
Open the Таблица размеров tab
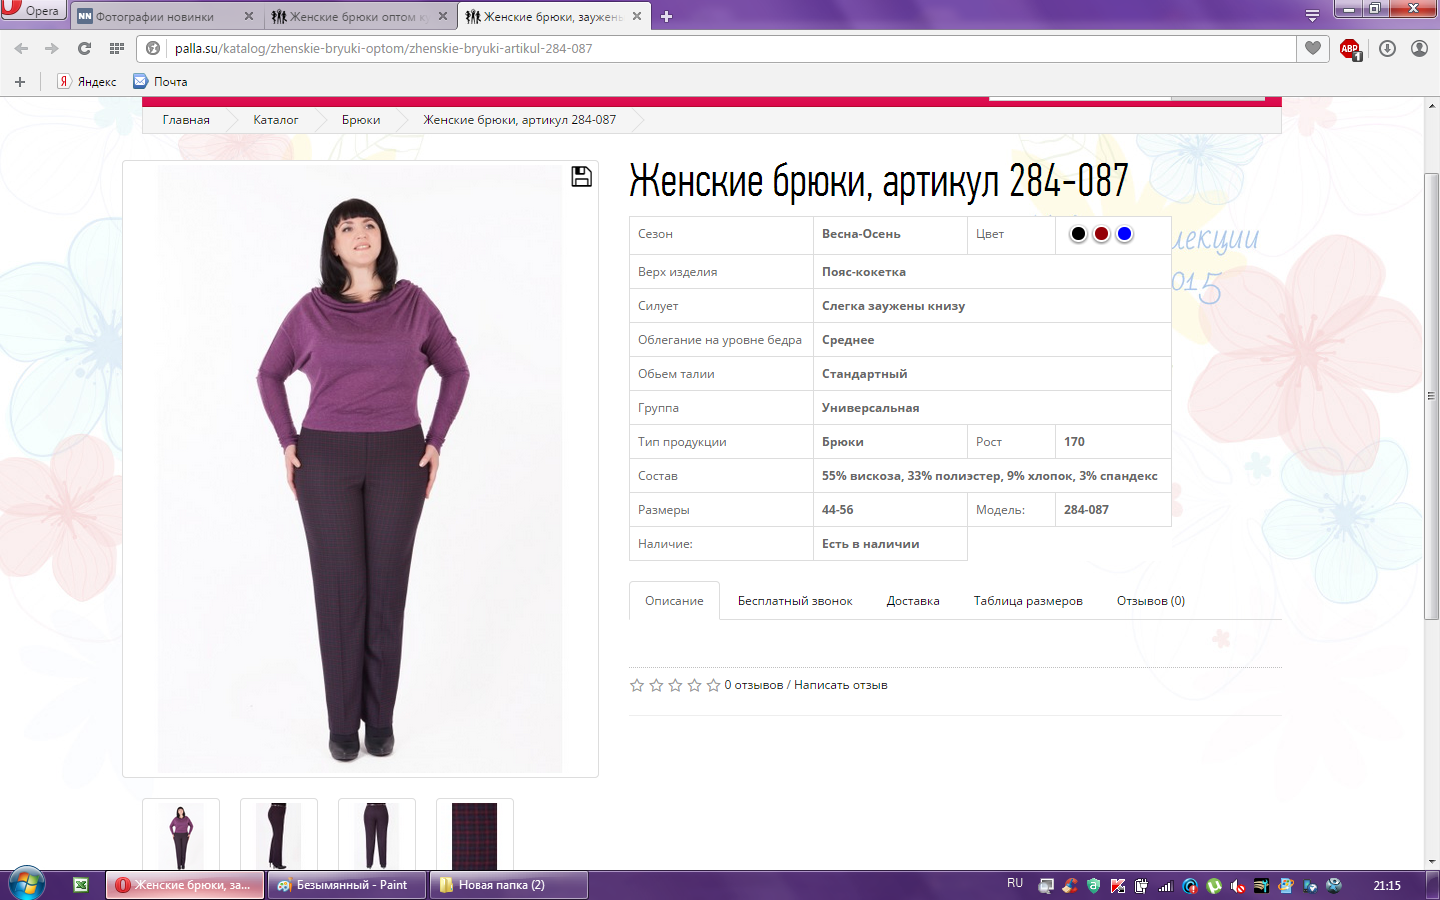pos(1028,601)
